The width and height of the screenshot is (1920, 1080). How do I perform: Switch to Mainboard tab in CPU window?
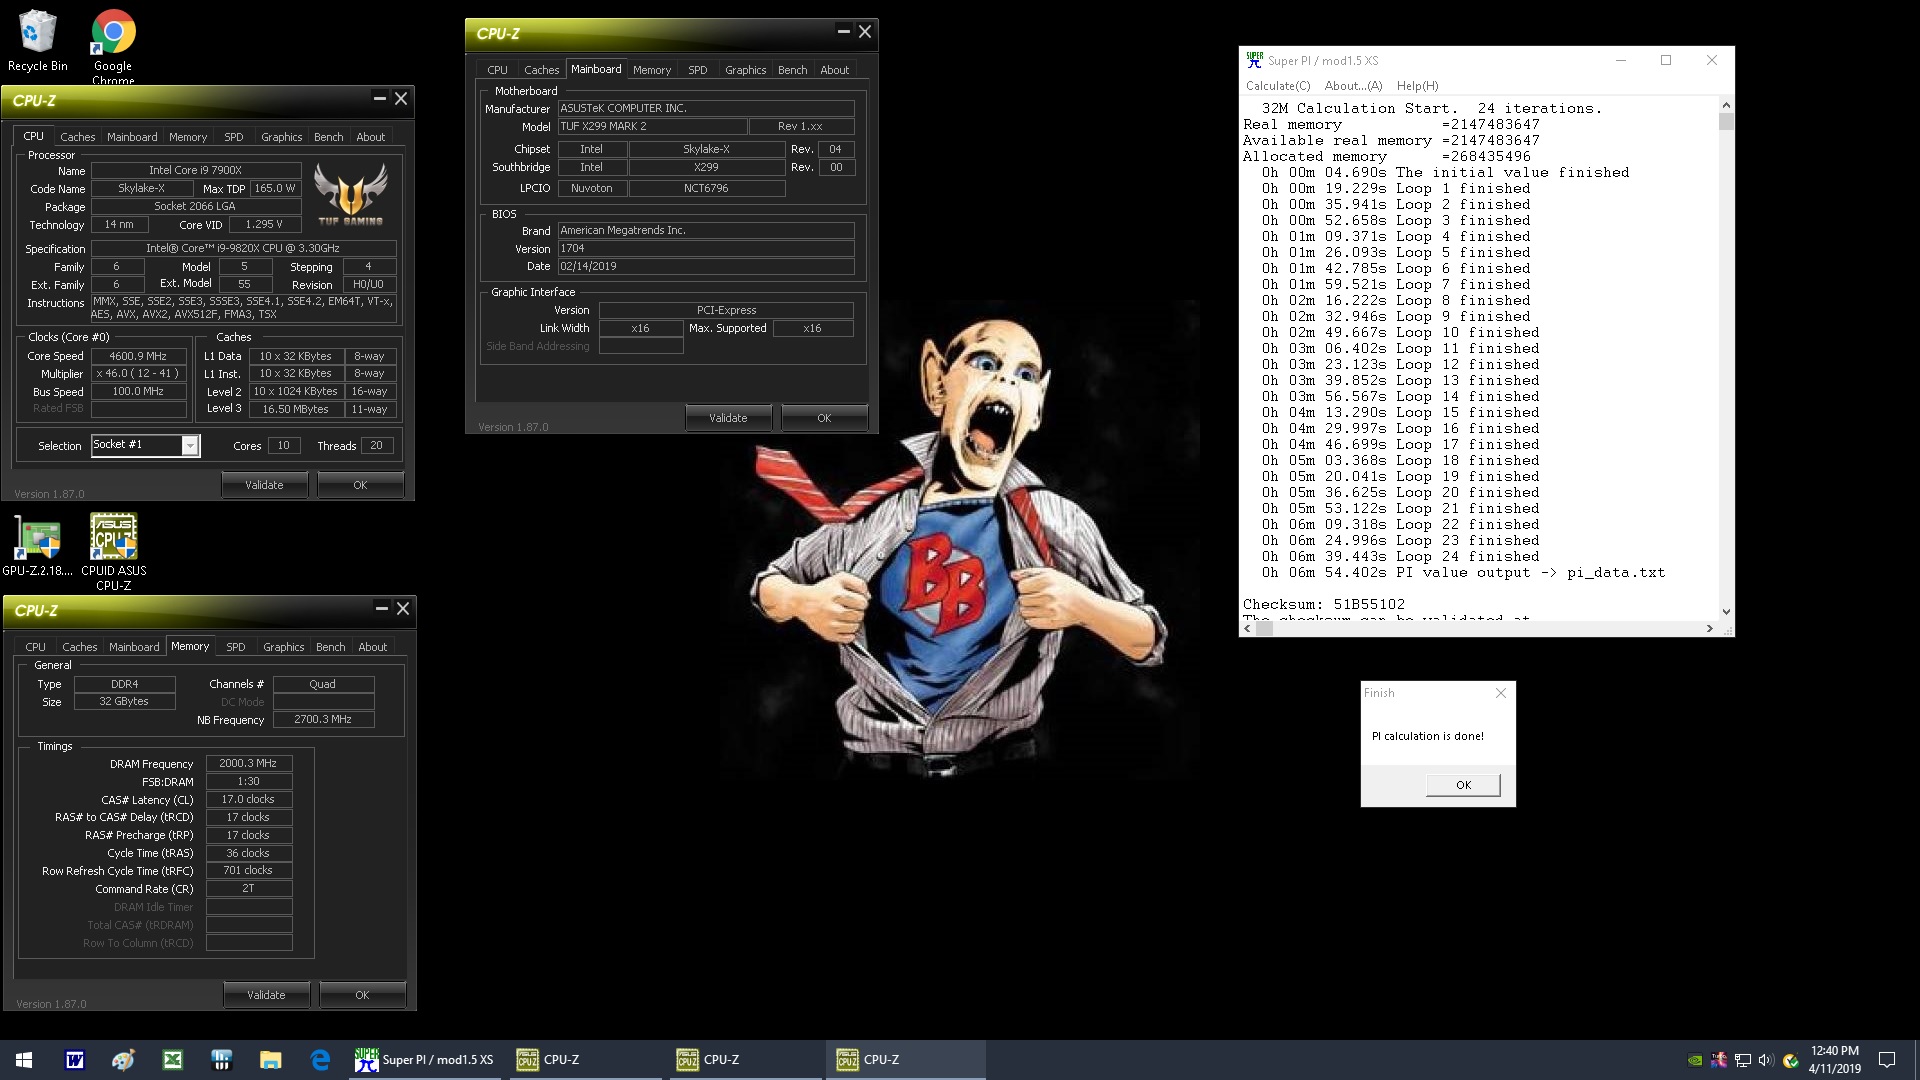point(132,137)
